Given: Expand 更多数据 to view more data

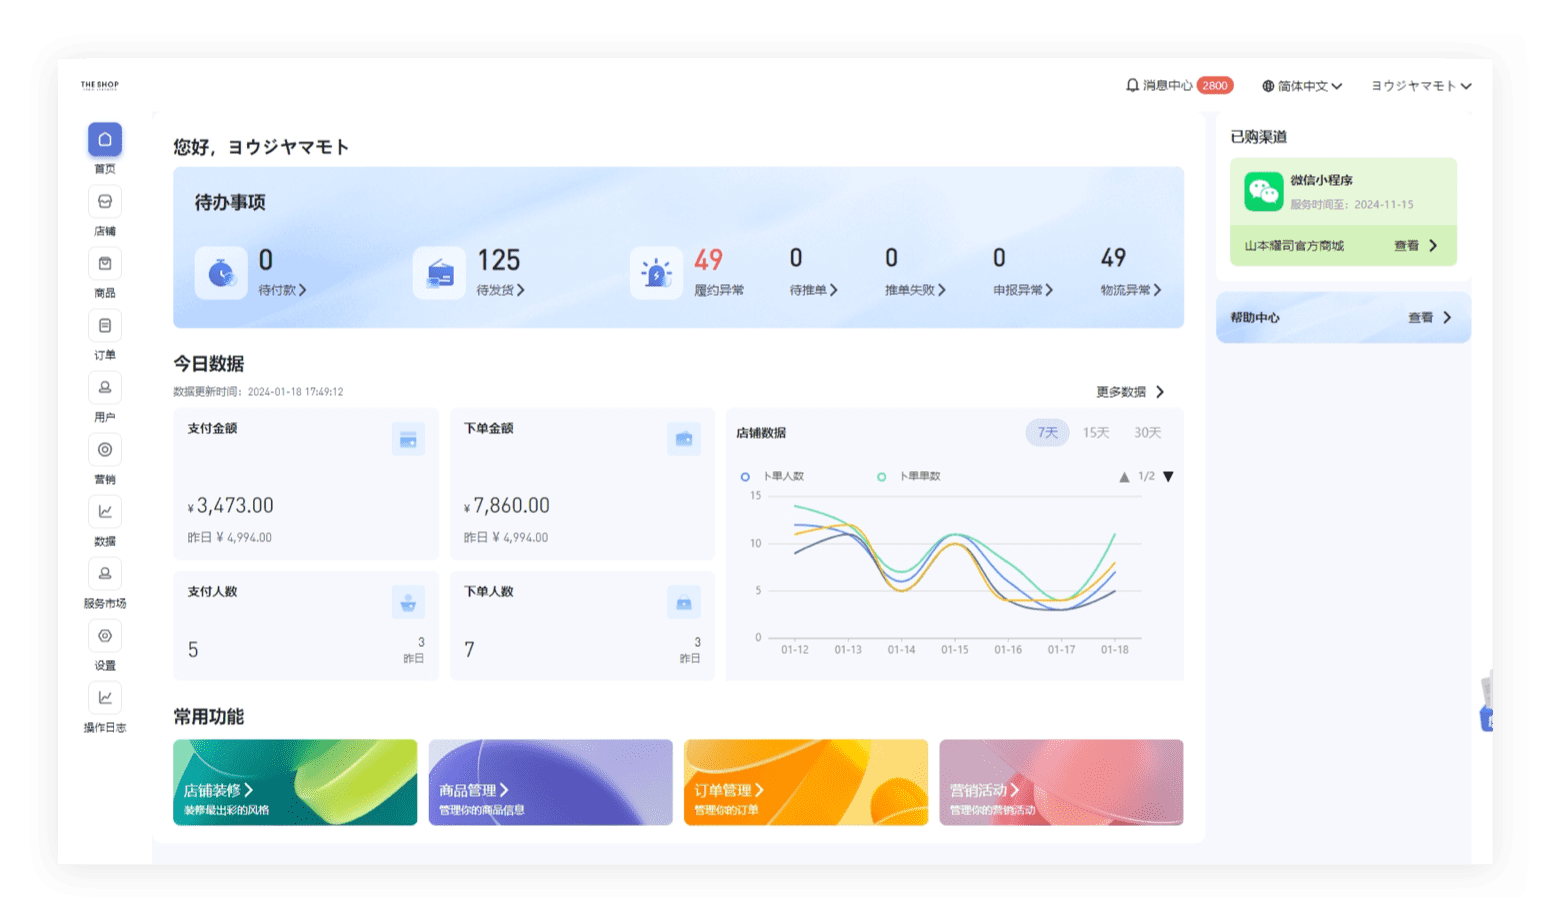Looking at the screenshot, I should [1130, 392].
